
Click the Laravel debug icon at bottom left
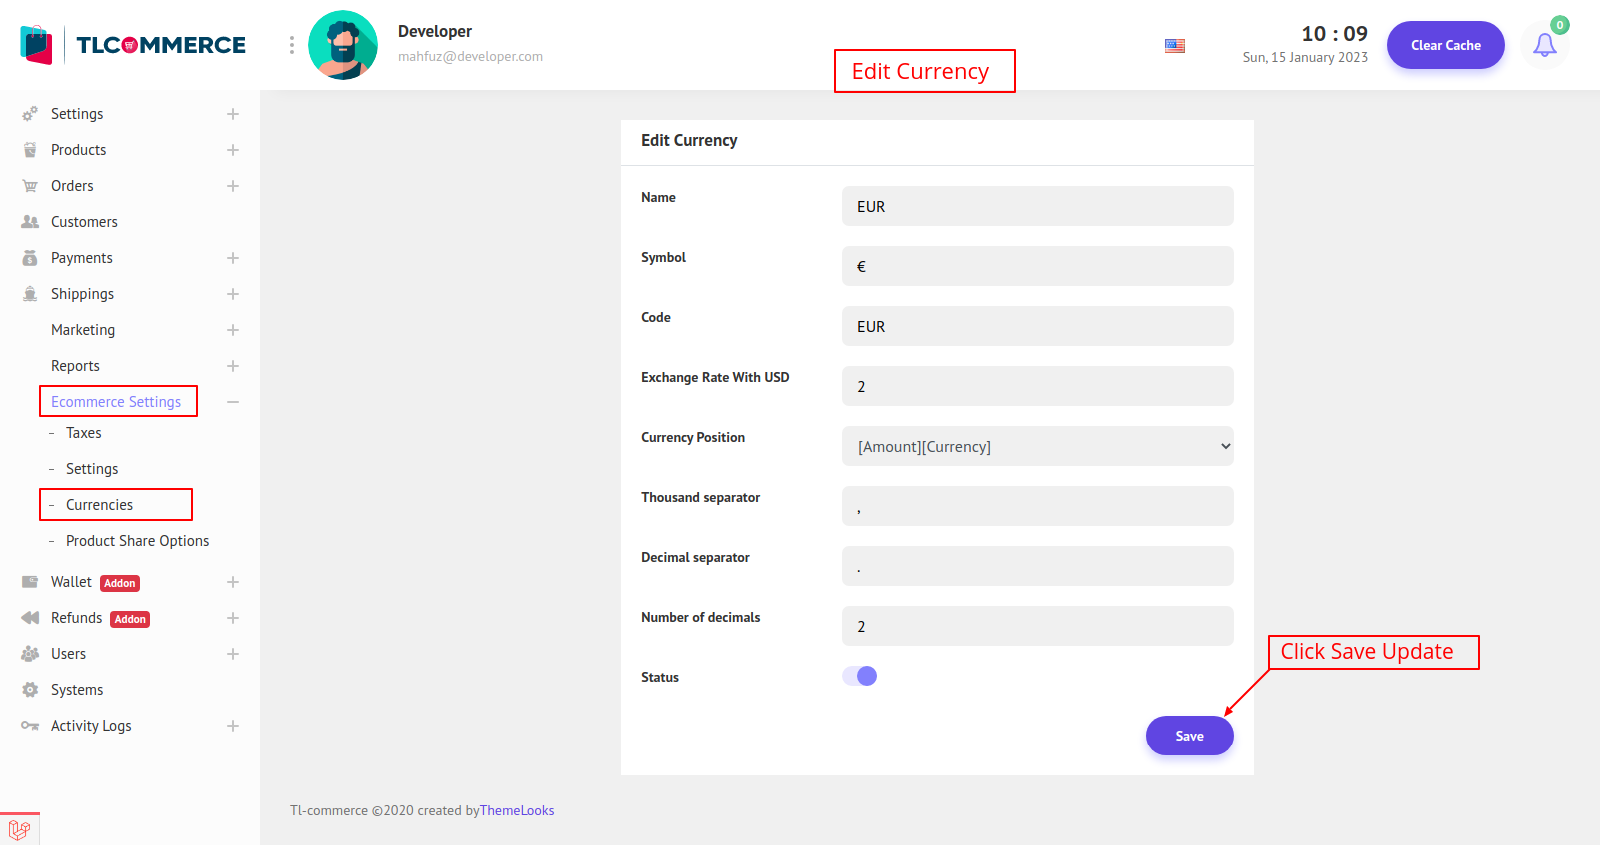click(19, 829)
